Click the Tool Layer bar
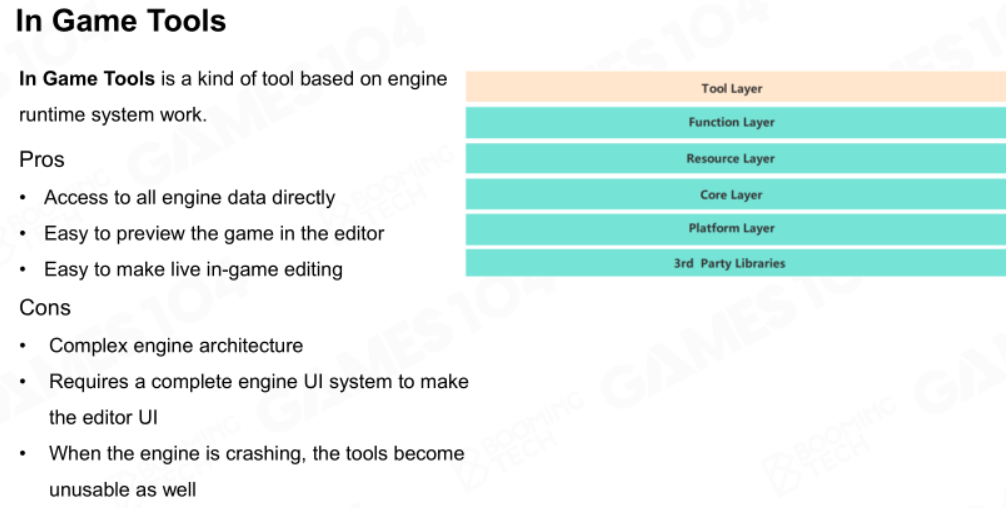 click(735, 87)
